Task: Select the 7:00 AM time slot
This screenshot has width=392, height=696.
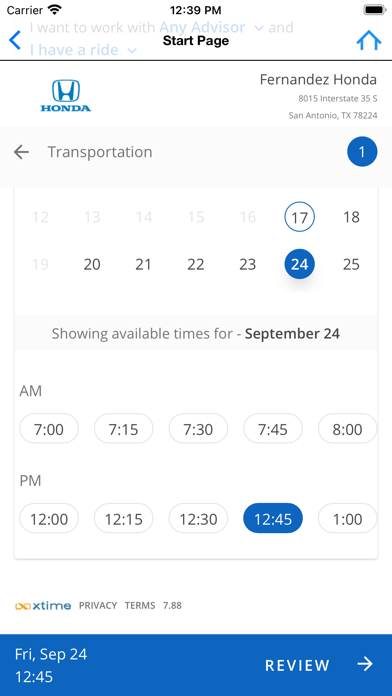Action: 49,429
